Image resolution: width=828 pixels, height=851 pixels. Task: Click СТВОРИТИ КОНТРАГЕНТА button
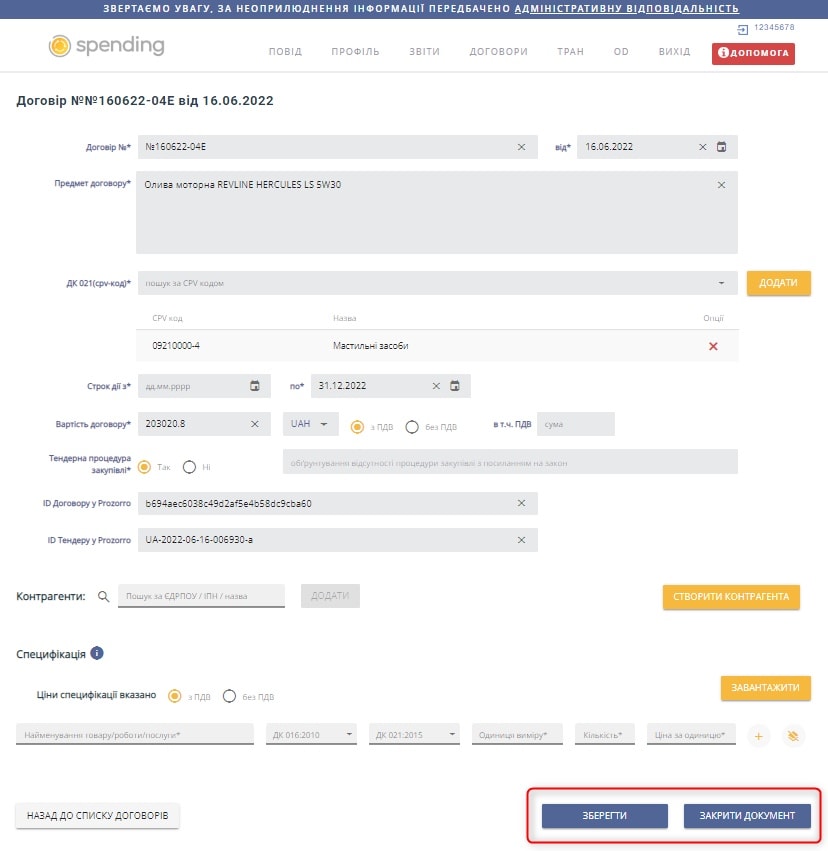(731, 596)
